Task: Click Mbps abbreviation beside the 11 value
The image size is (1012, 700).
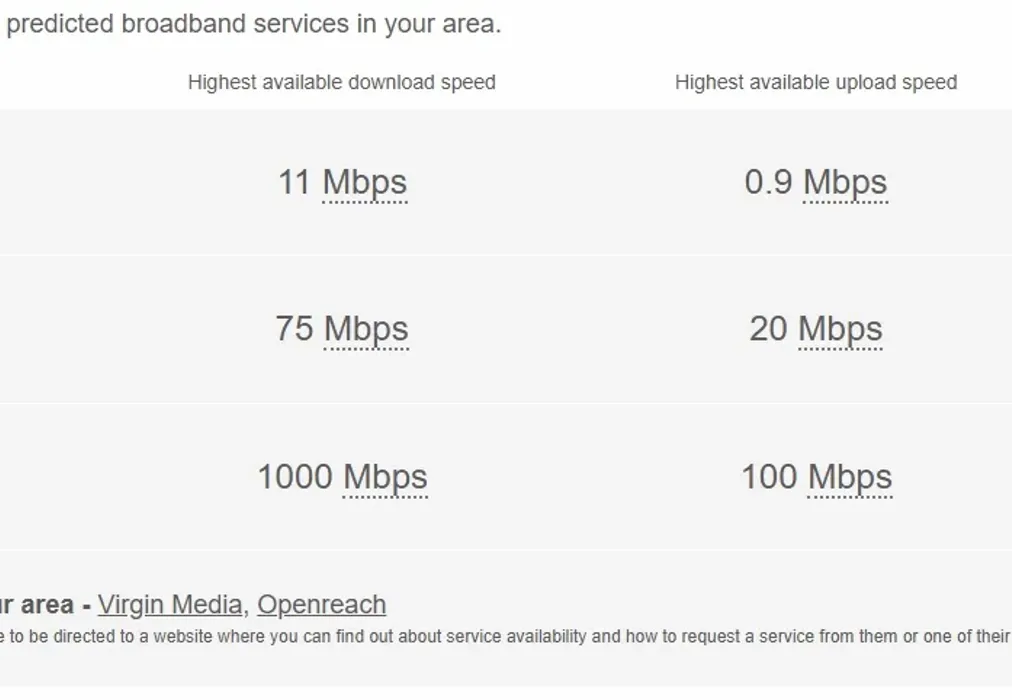Action: pos(365,183)
